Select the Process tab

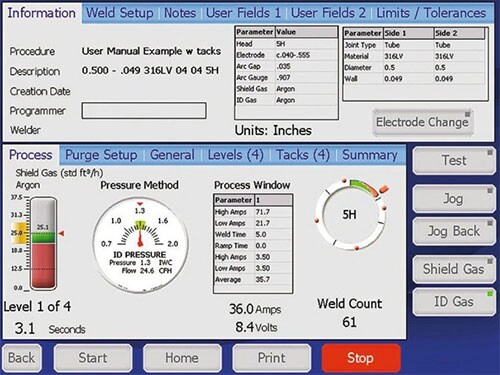click(x=31, y=155)
